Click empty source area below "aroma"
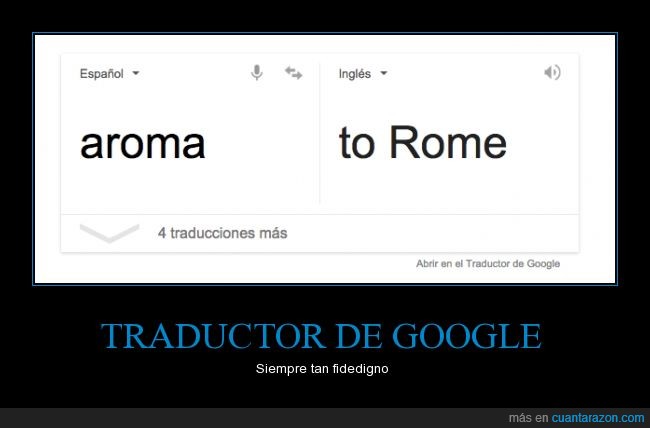Image resolution: width=650 pixels, height=428 pixels. [190, 187]
